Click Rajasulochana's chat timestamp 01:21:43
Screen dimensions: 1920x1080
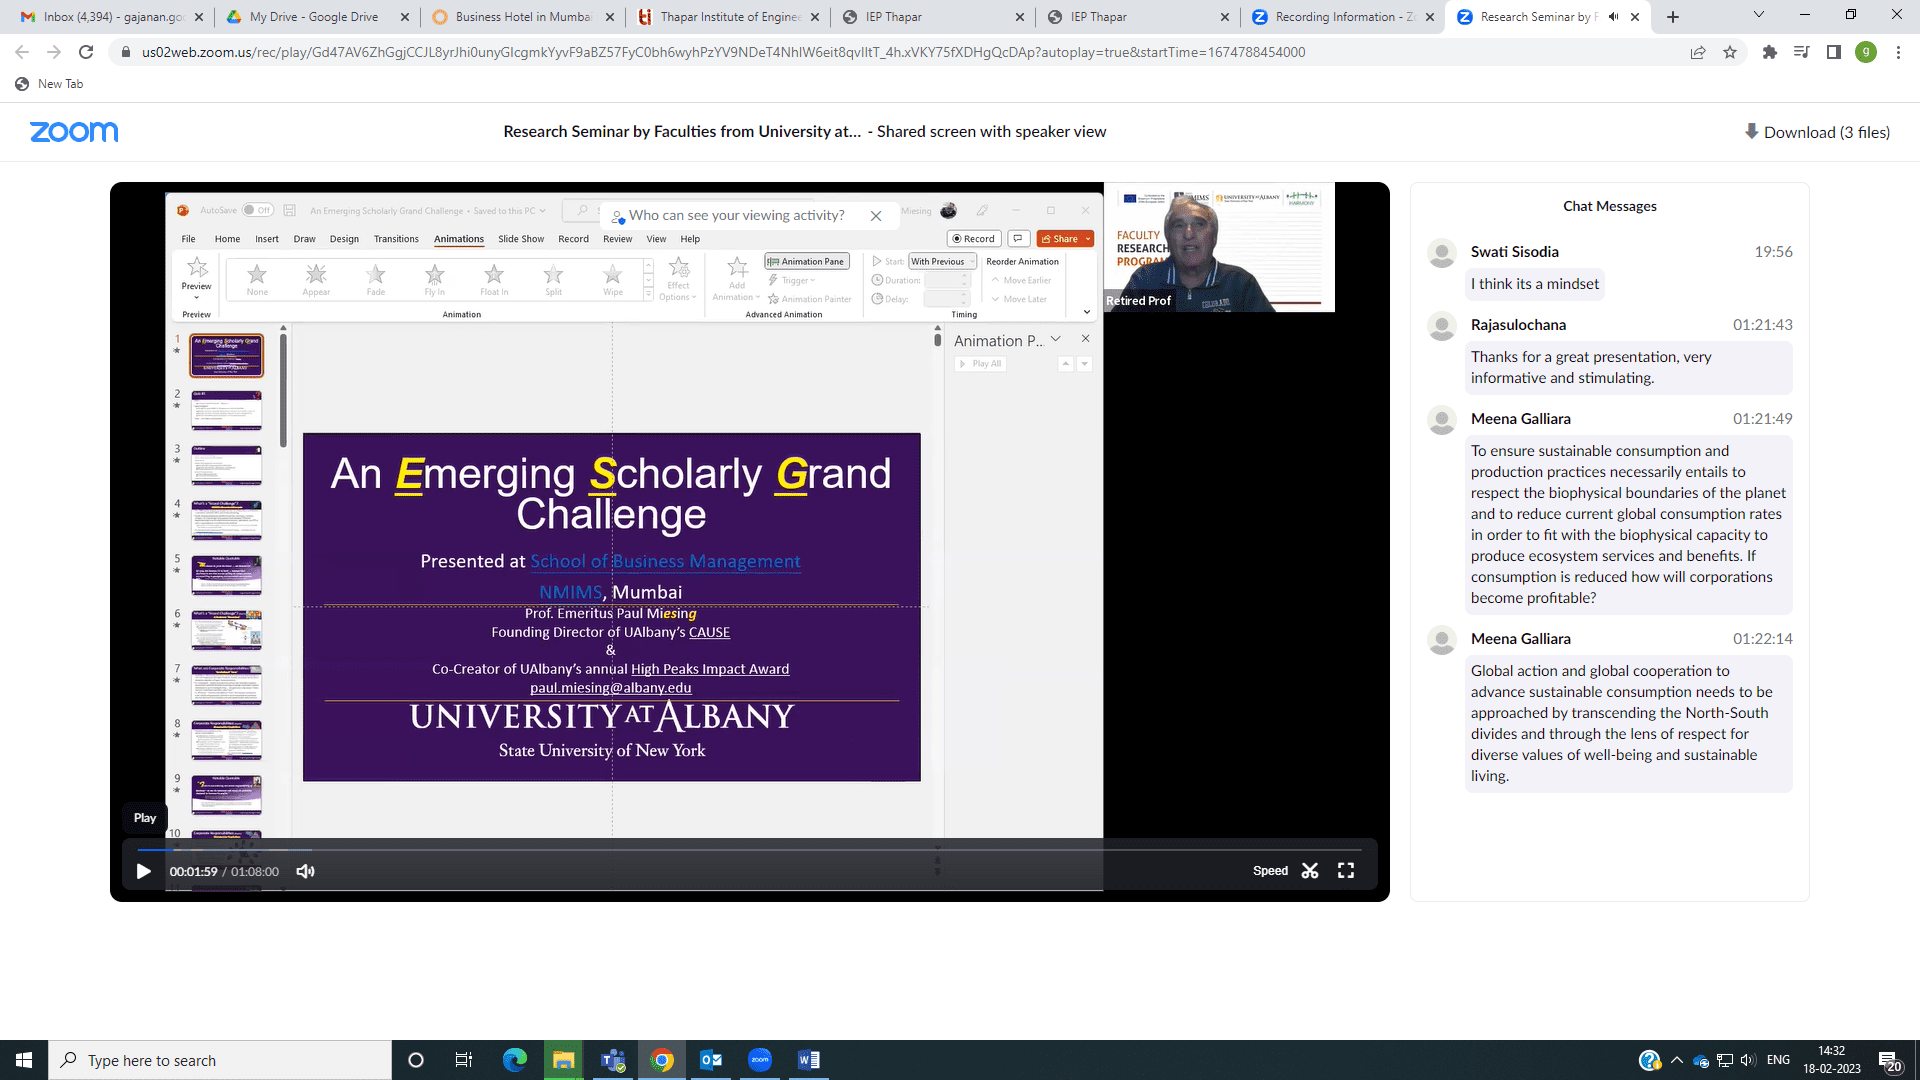click(1763, 325)
